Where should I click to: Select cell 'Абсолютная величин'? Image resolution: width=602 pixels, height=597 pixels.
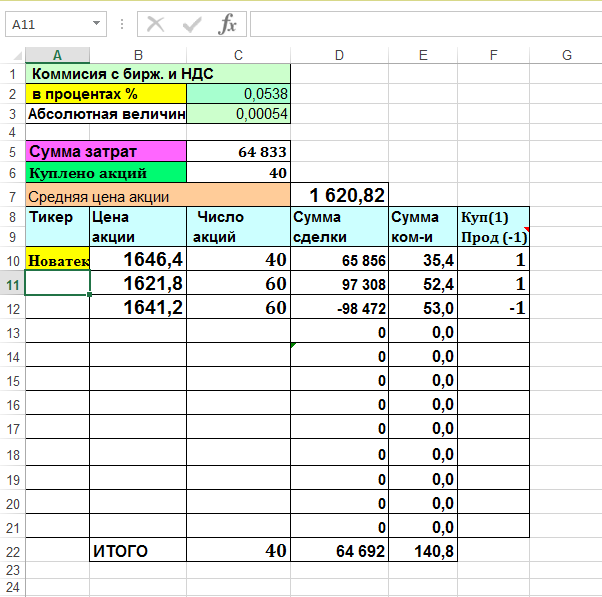pos(106,114)
